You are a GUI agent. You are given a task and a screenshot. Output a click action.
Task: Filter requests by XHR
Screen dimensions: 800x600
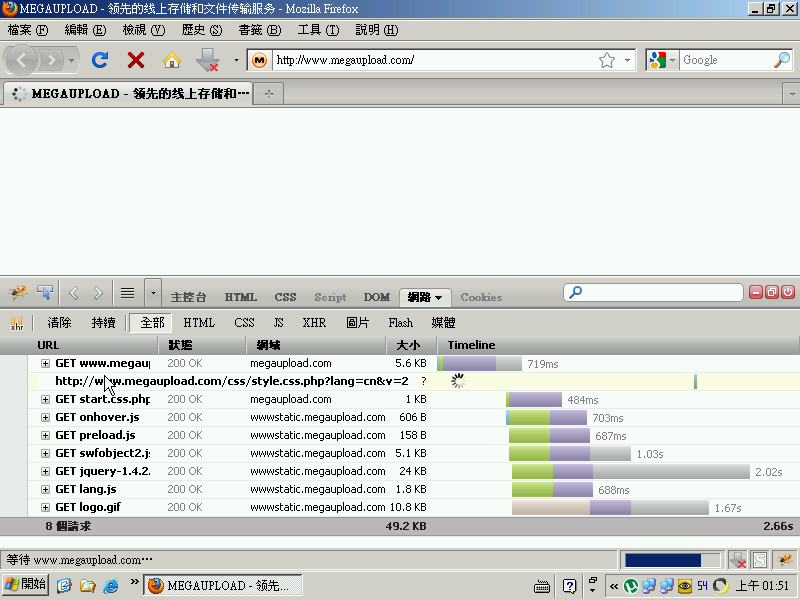pos(314,323)
